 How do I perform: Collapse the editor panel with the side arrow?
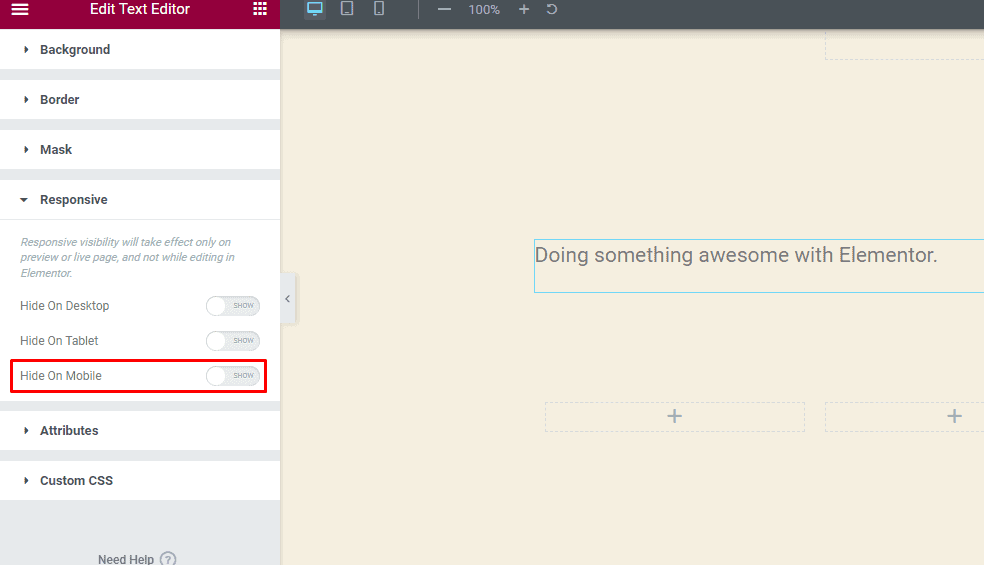click(x=287, y=299)
